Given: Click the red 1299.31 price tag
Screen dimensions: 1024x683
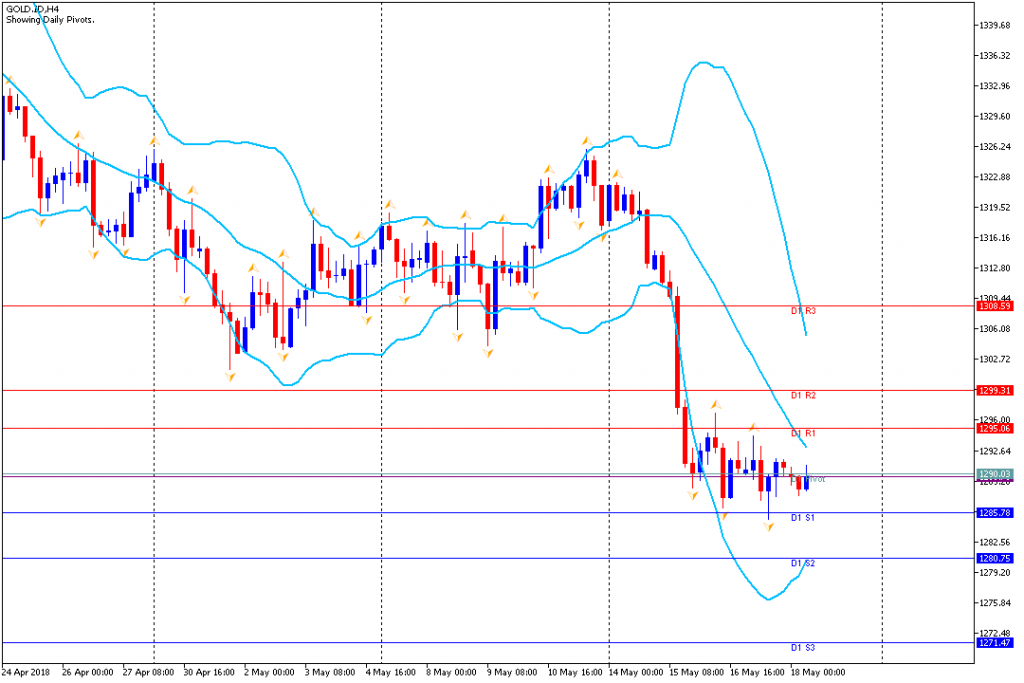Looking at the screenshot, I should tap(995, 390).
